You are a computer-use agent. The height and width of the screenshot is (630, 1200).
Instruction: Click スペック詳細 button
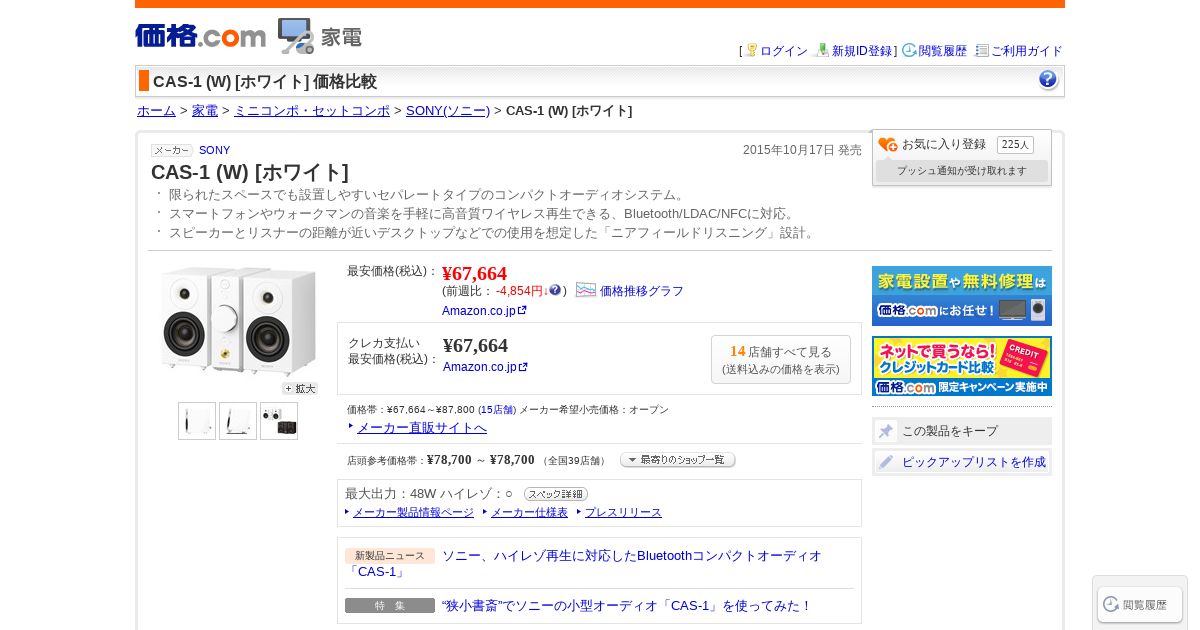pos(556,494)
